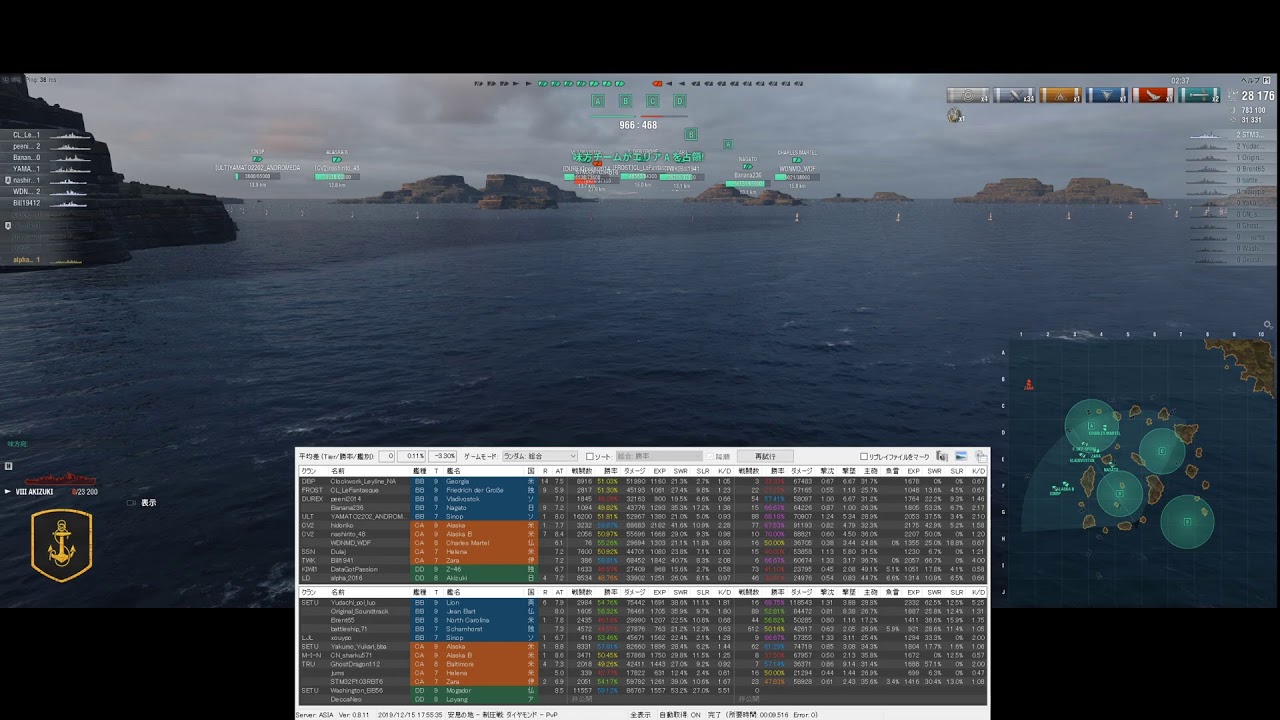
Task: Click capture point B indicator at top
Action: (x=626, y=101)
